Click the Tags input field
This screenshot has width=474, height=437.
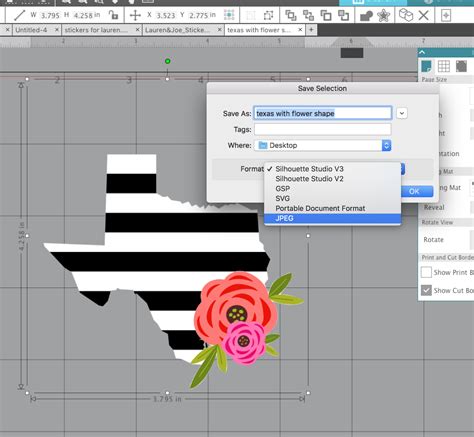click(x=322, y=129)
